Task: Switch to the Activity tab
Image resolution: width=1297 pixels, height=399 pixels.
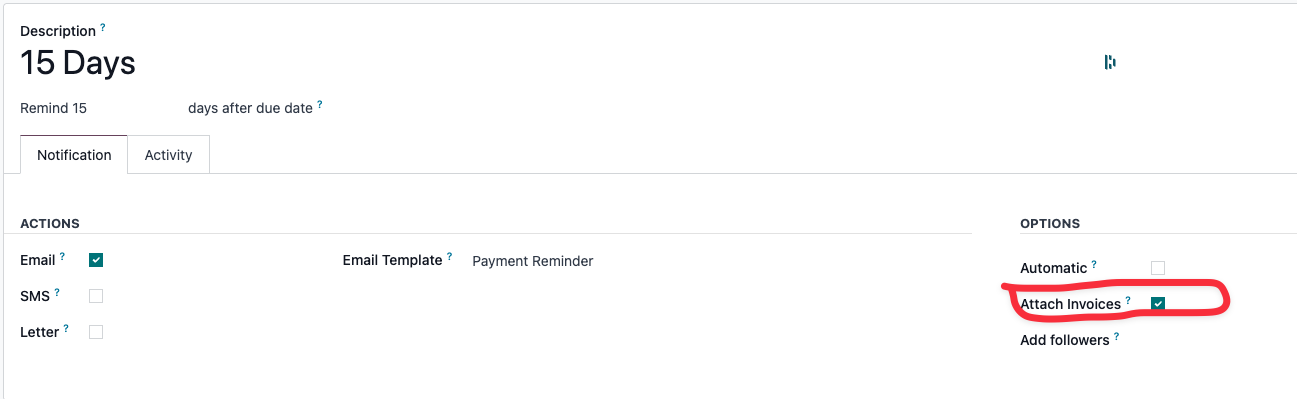Action: click(168, 155)
